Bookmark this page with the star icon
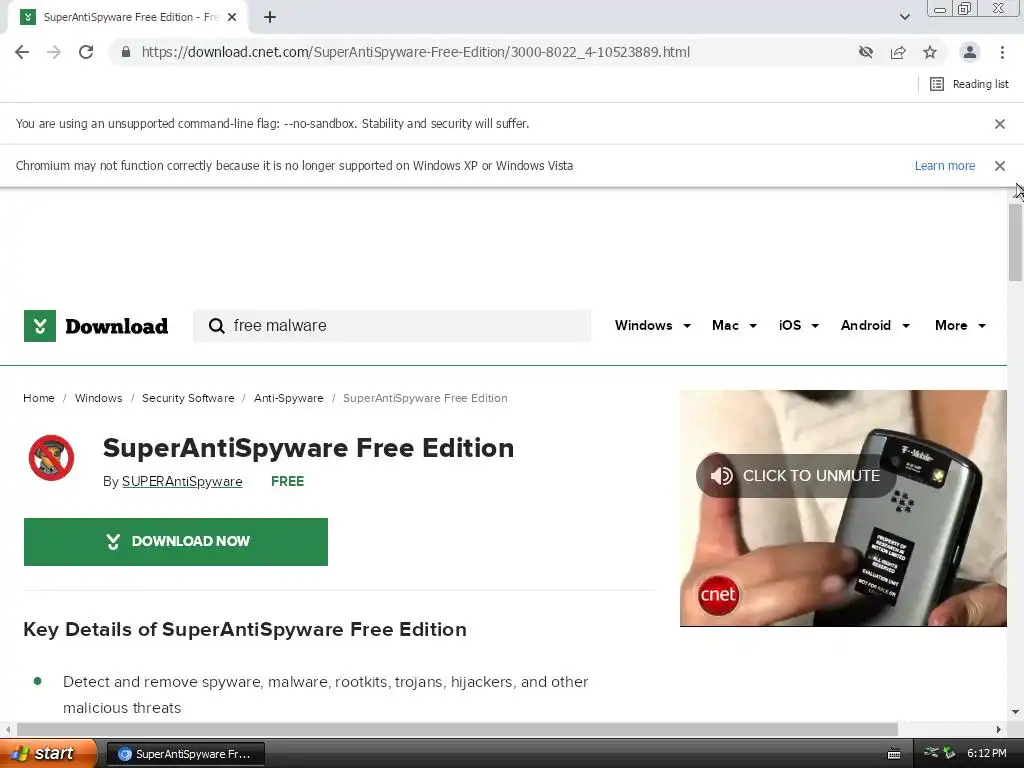1024x768 pixels. coord(930,52)
